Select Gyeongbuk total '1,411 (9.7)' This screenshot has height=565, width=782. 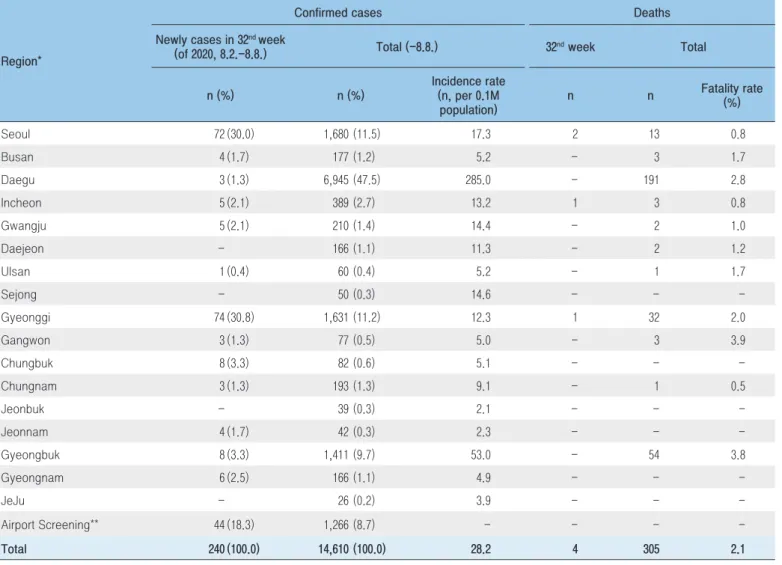349,455
